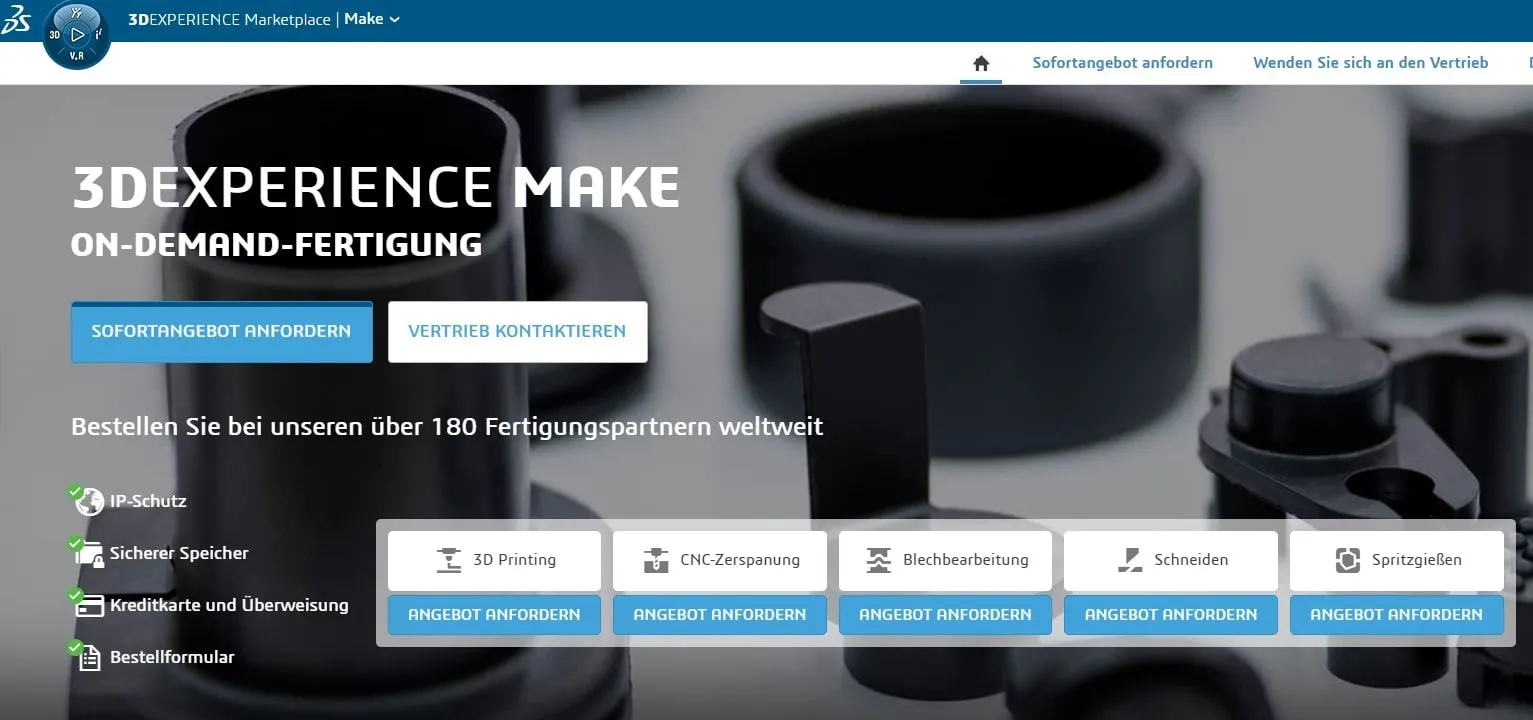Go to the home icon tab

coord(981,63)
